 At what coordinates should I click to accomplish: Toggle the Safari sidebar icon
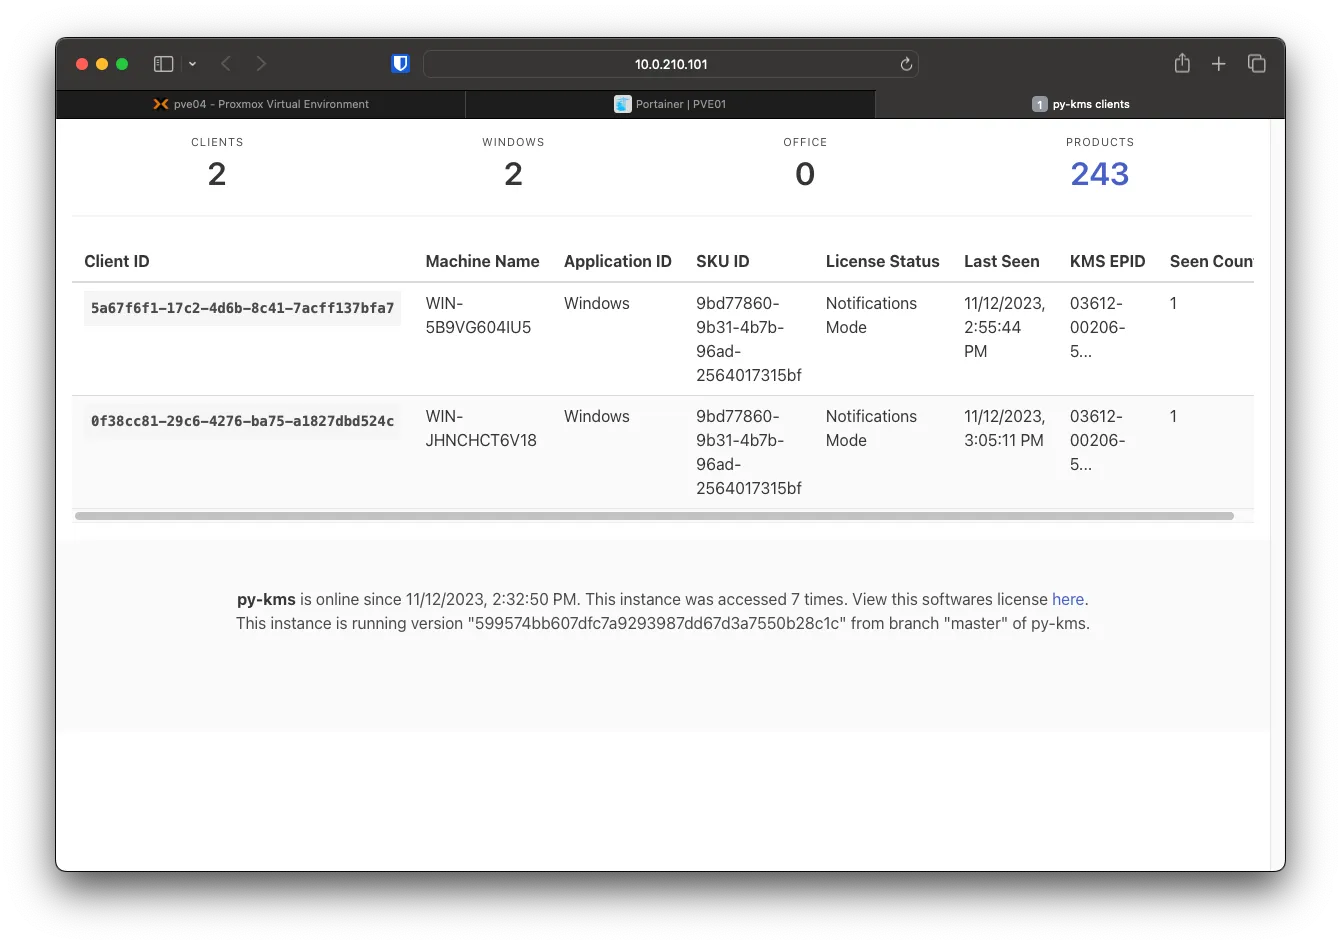click(x=164, y=64)
